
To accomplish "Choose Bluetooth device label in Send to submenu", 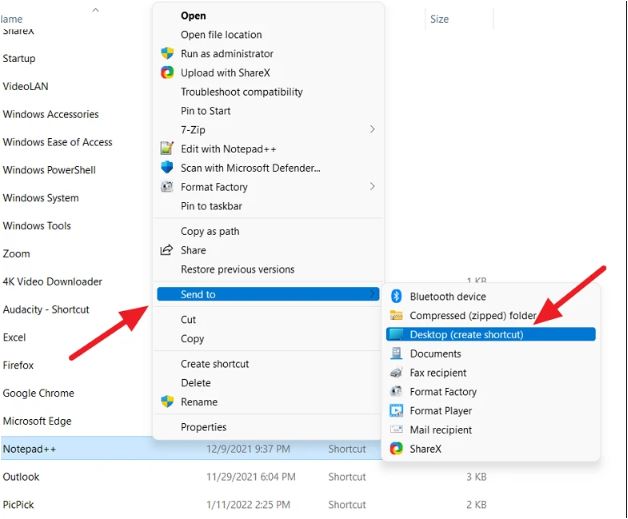I will point(448,297).
